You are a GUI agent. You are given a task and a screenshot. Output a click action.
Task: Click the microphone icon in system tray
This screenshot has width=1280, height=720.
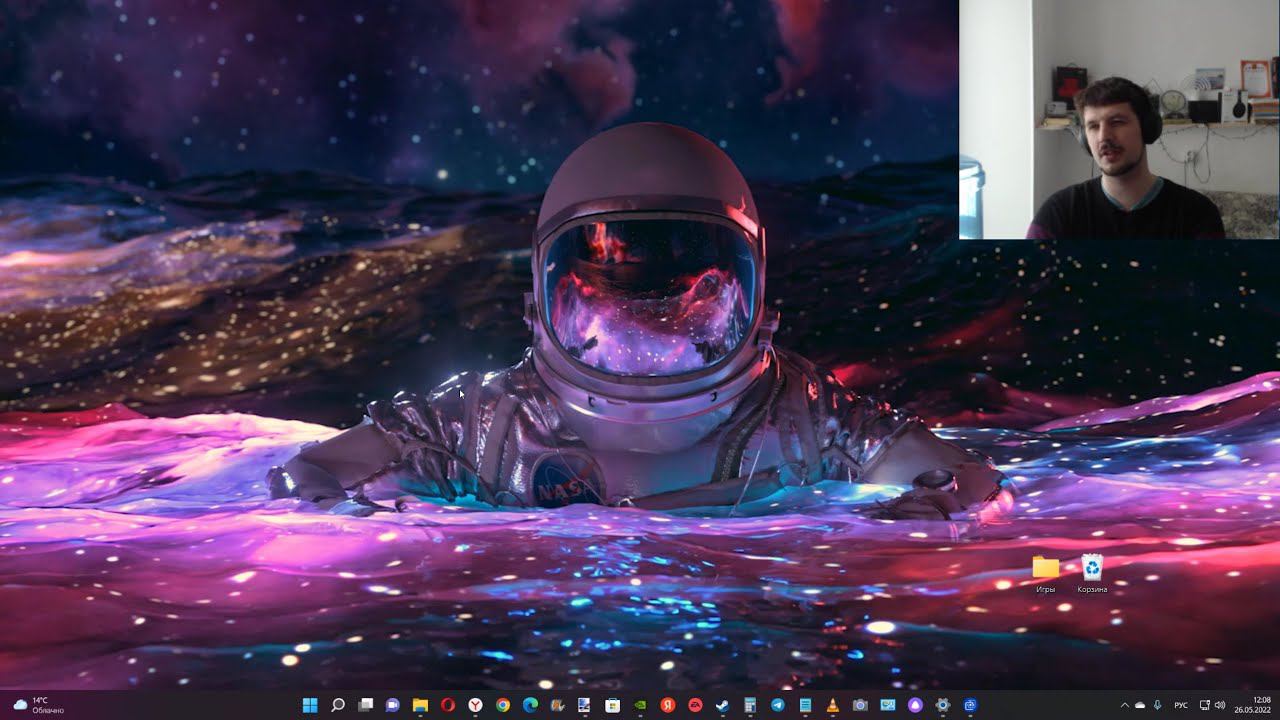tap(1158, 705)
